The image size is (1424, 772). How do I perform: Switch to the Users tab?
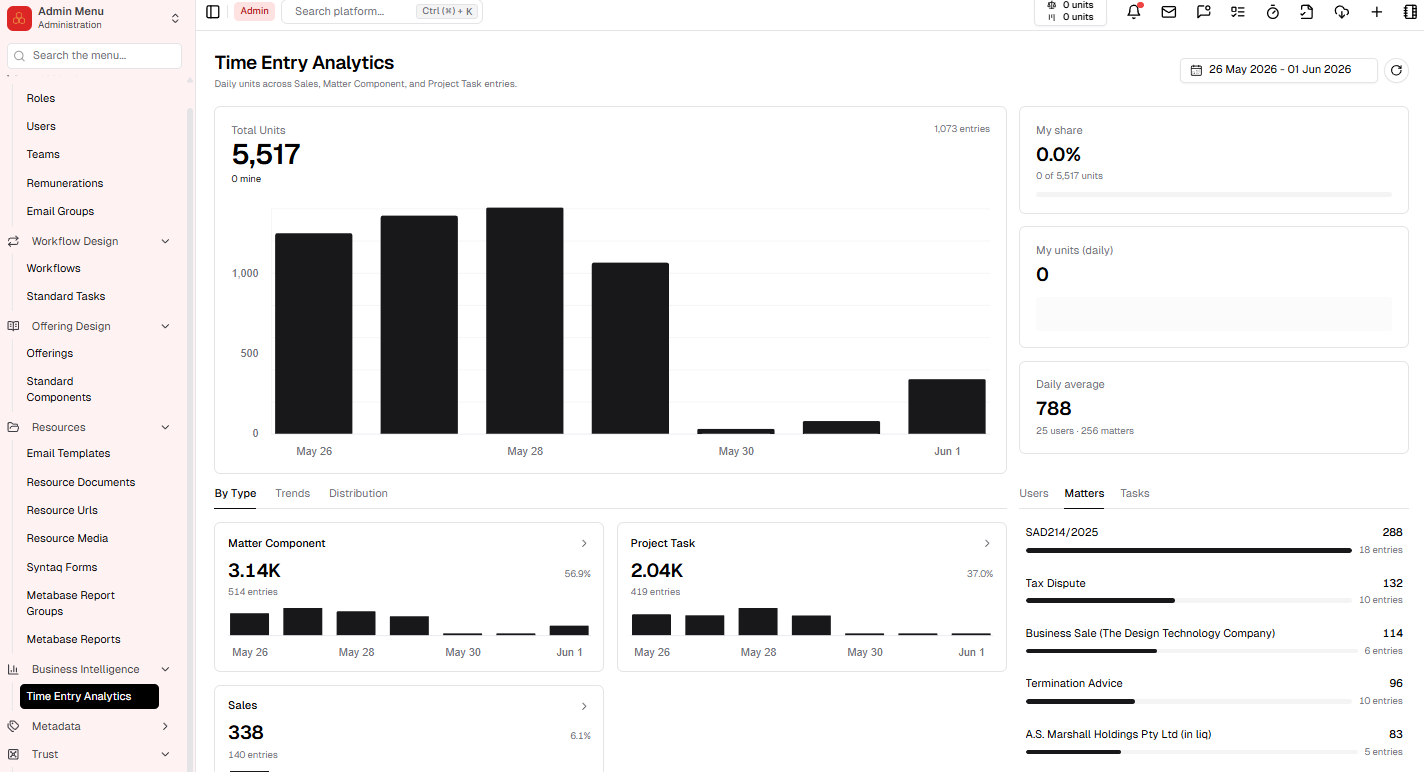coord(1033,493)
